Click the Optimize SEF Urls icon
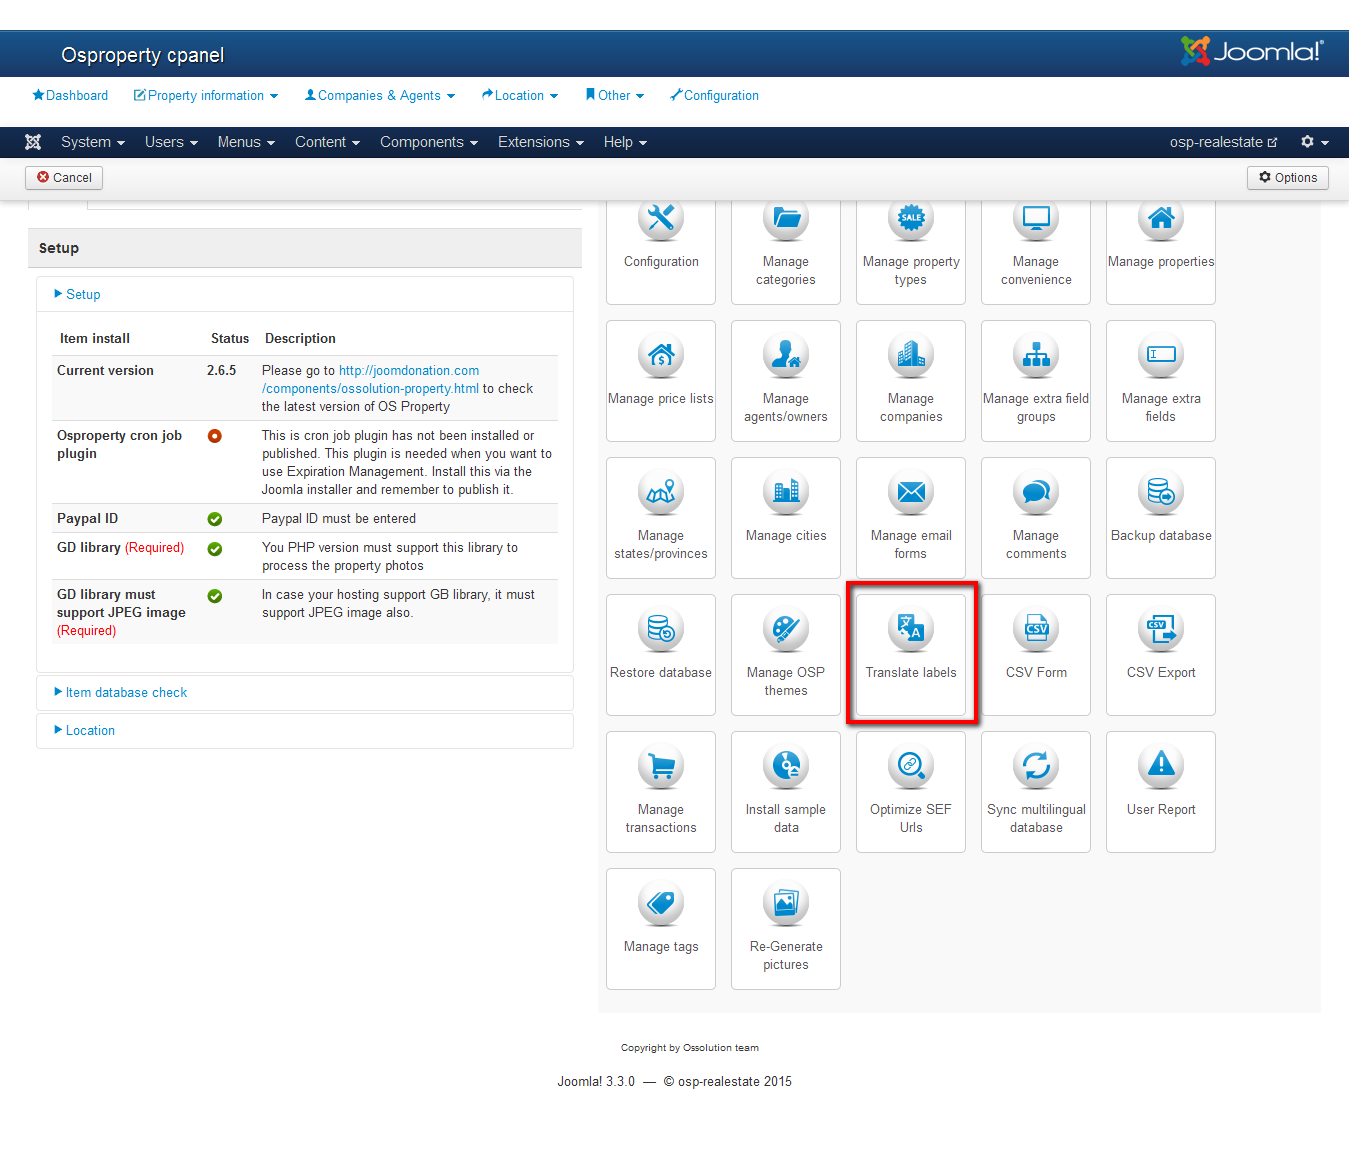 coord(910,768)
